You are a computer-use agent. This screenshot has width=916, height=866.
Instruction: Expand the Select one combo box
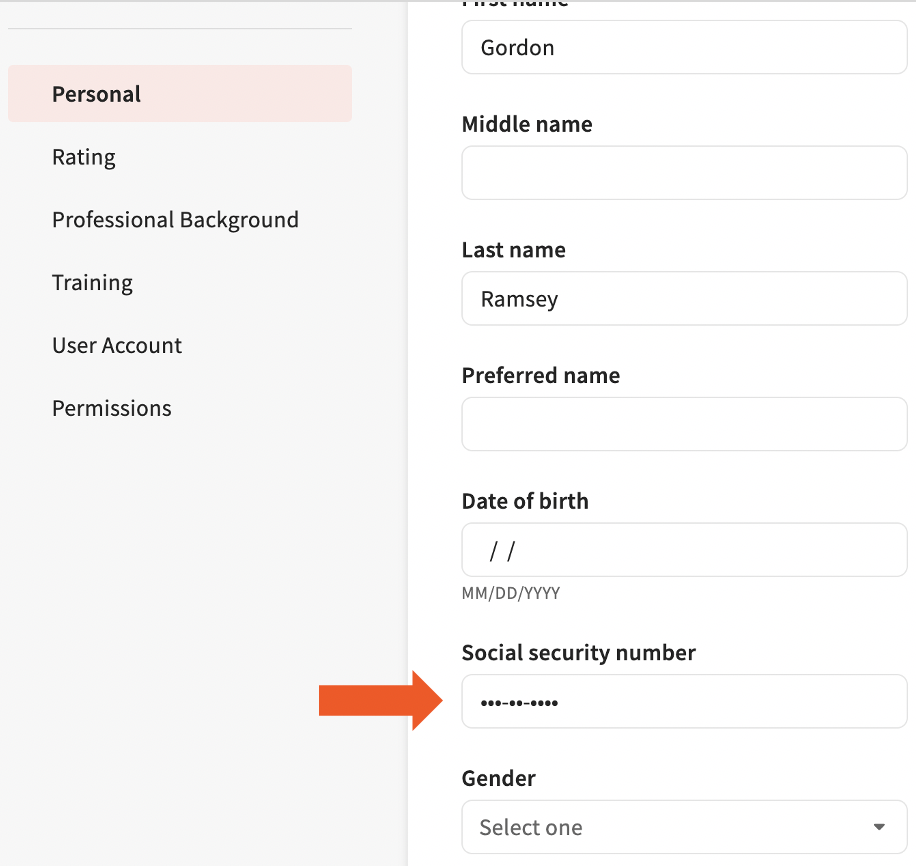[684, 827]
